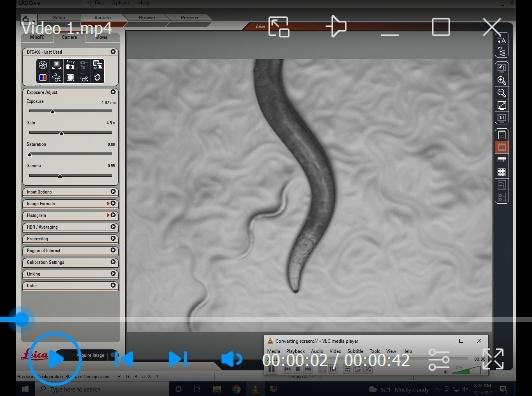Enter full screen with the expand-arrows icon
Screen dimensions: 532x396
[x=493, y=359]
